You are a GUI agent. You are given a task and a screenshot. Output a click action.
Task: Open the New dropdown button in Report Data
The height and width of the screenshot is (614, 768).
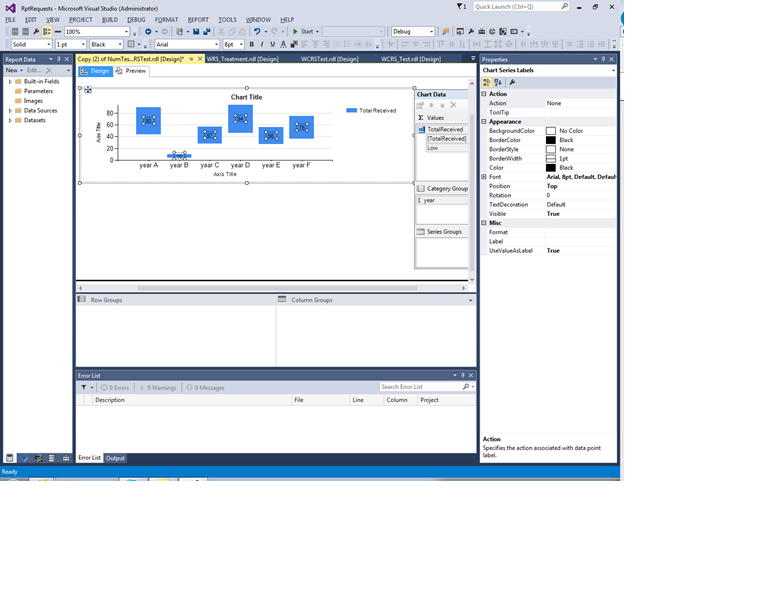14,70
